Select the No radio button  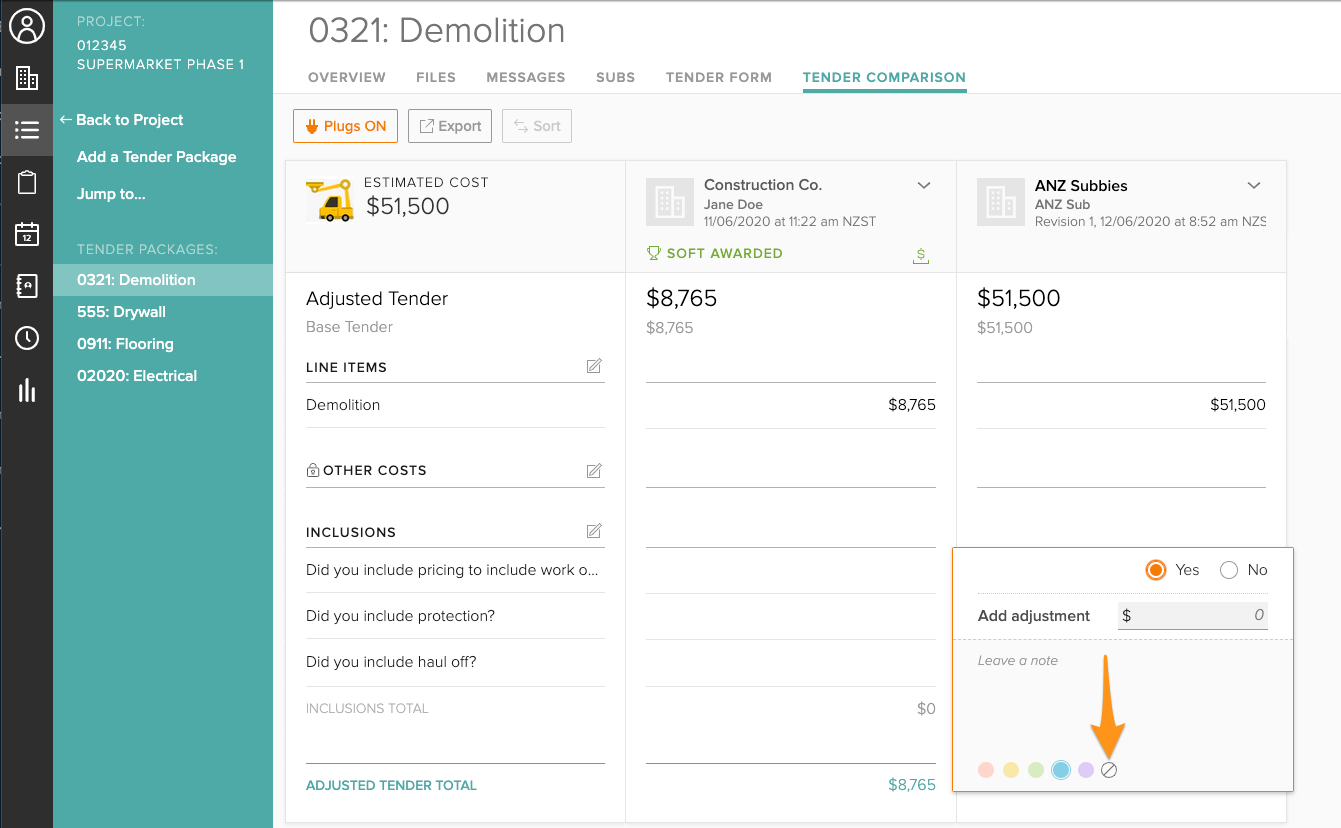(1229, 570)
